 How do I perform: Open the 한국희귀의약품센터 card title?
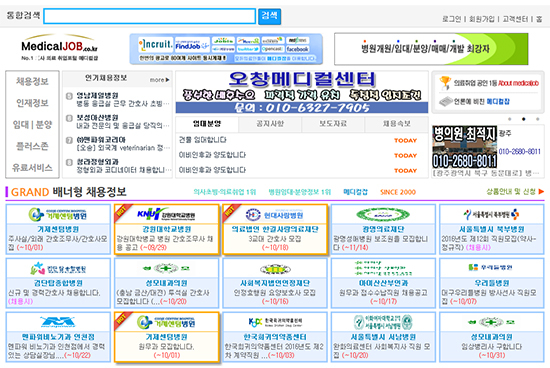[x=275, y=337]
